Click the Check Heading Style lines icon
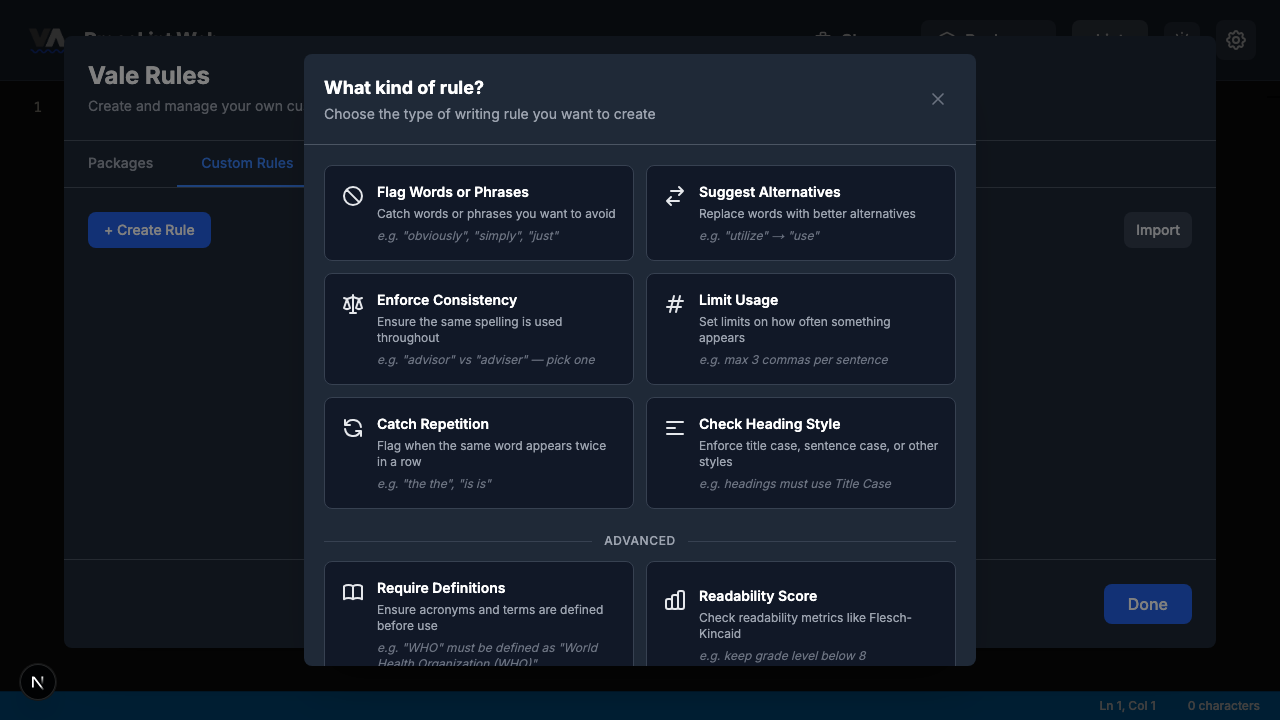This screenshot has height=720, width=1280. tap(675, 428)
